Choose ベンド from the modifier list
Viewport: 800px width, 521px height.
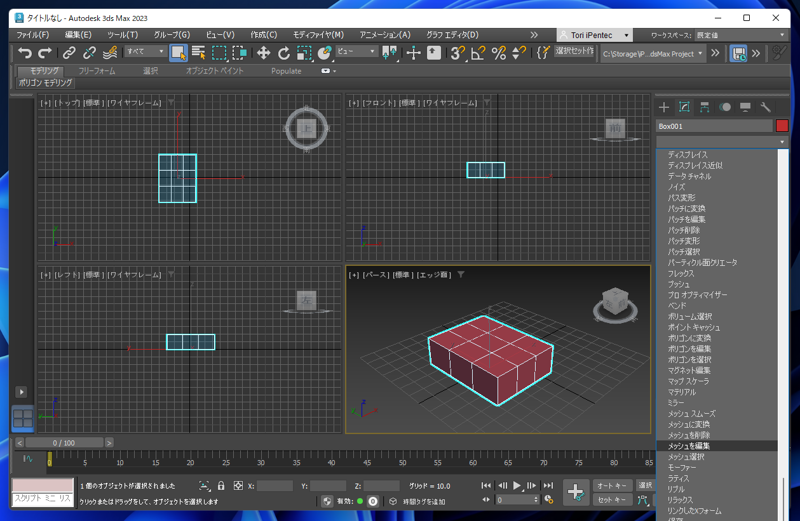[x=717, y=305]
